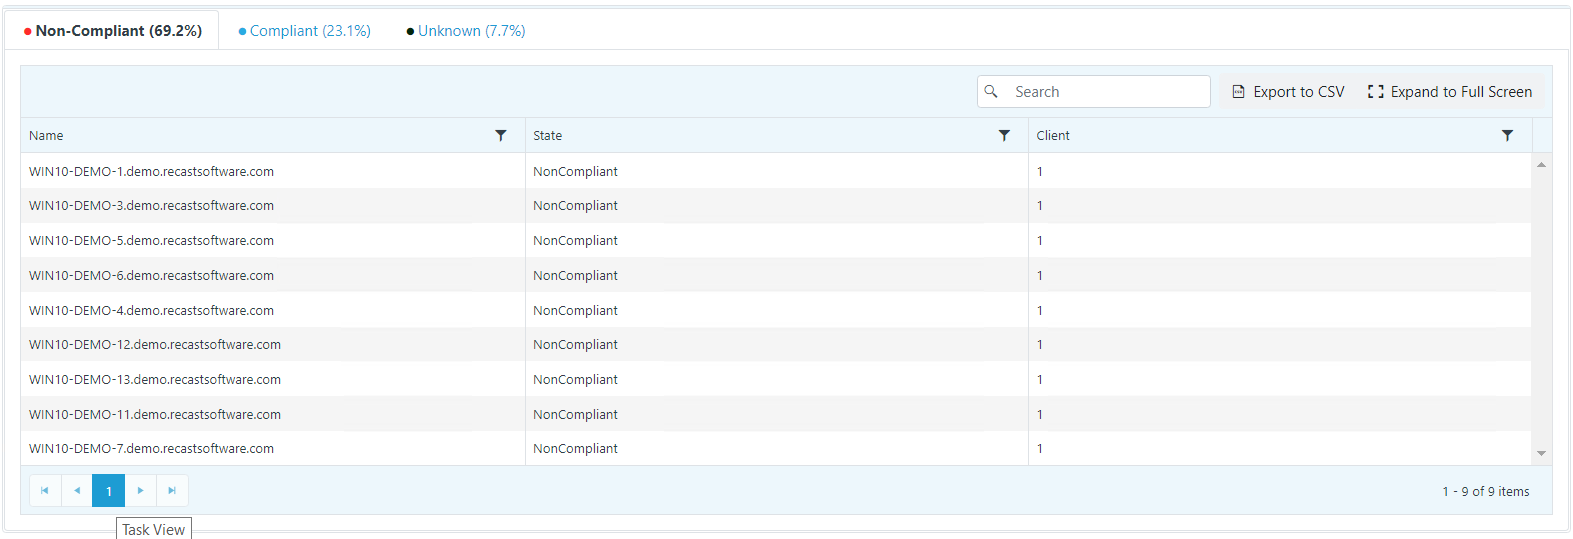Select WIN10-DEMO-1.demo.recastsoftware.com row
Screen dimensions: 1573x539
[776, 171]
